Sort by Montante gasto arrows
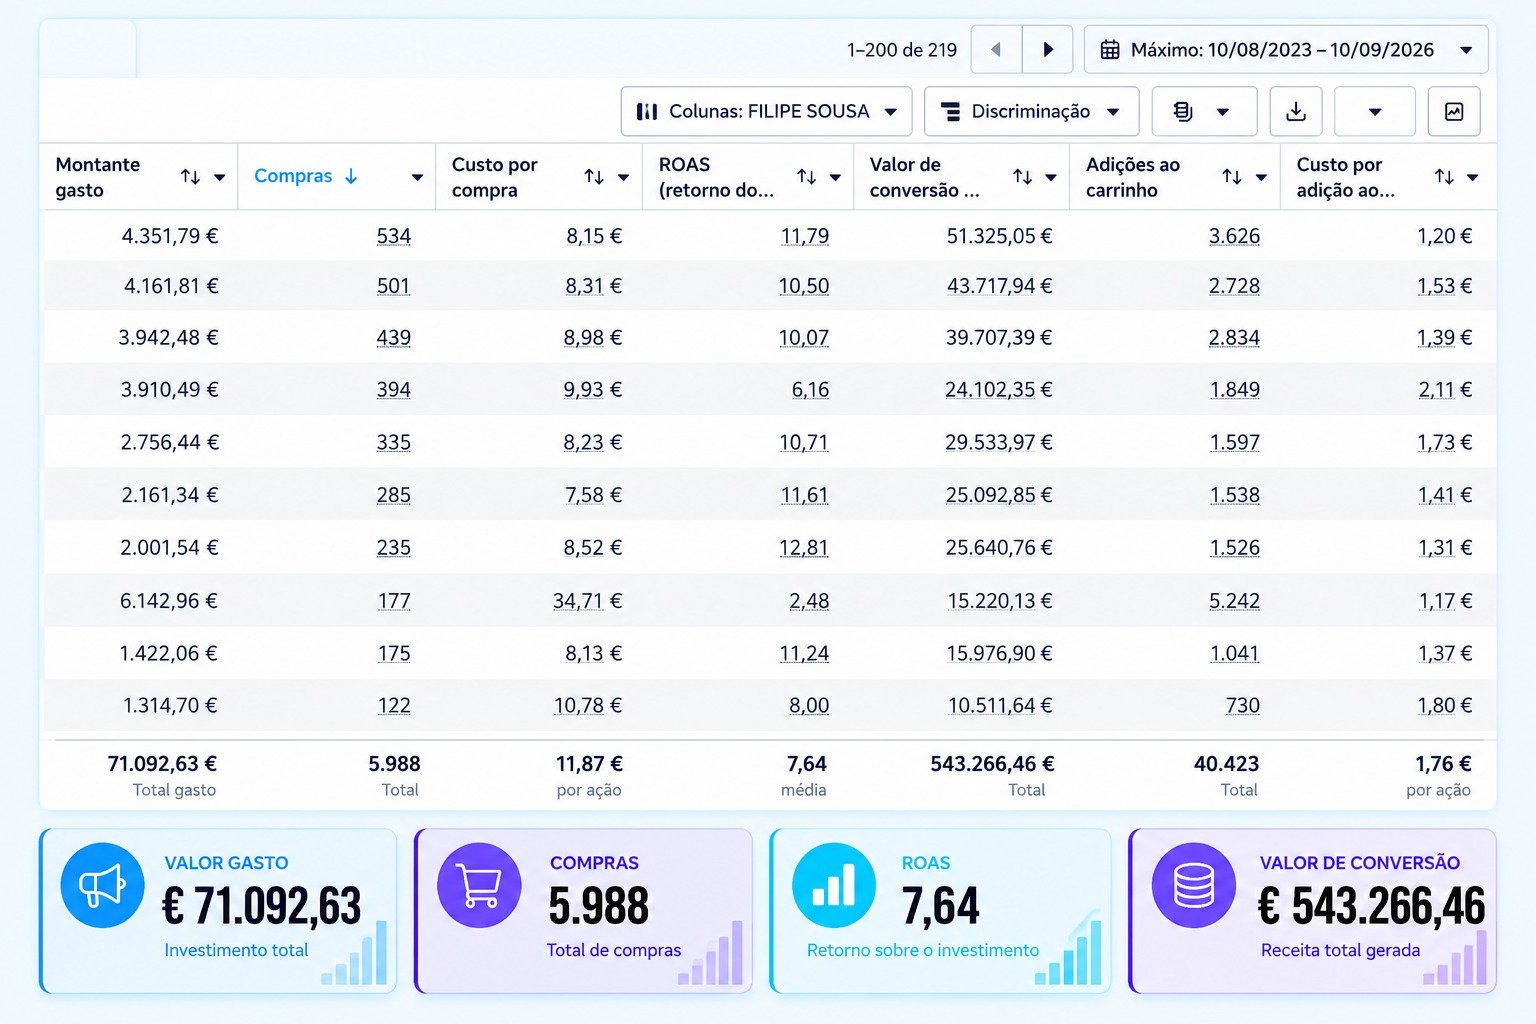1536x1024 pixels. 190,177
